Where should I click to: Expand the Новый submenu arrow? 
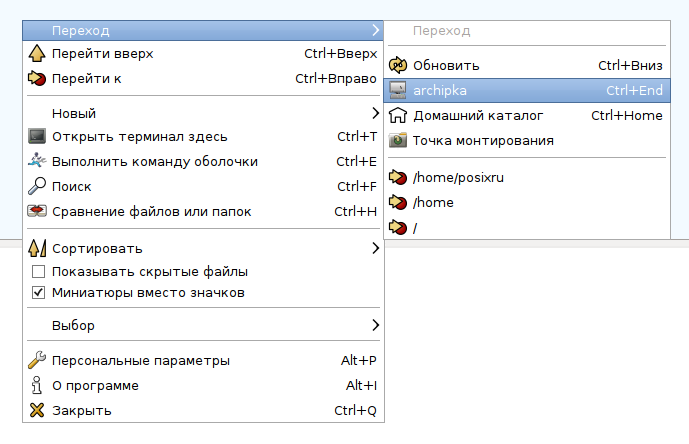(375, 113)
